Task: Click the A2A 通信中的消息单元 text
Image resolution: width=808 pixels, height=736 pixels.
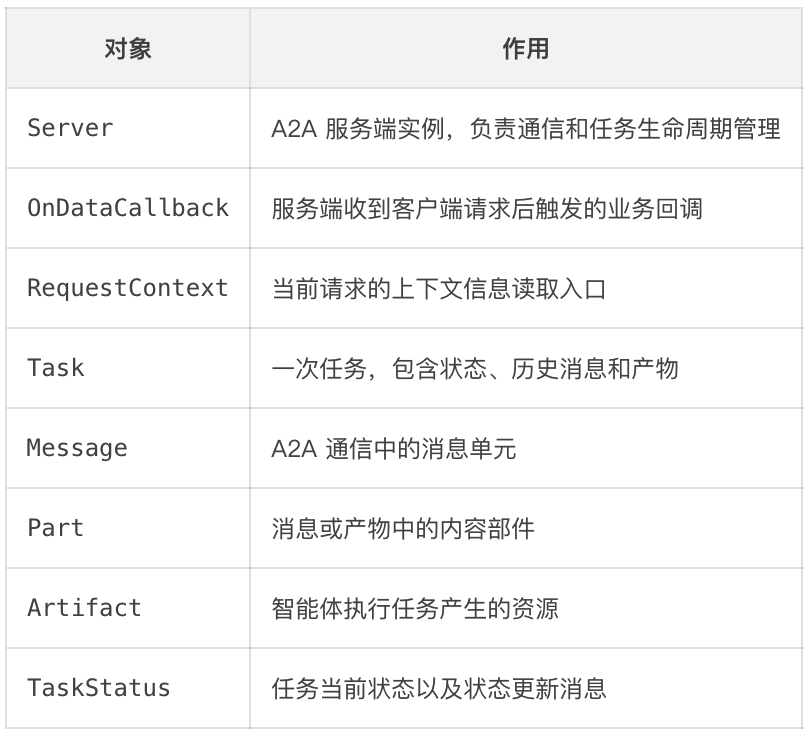Action: (x=394, y=448)
